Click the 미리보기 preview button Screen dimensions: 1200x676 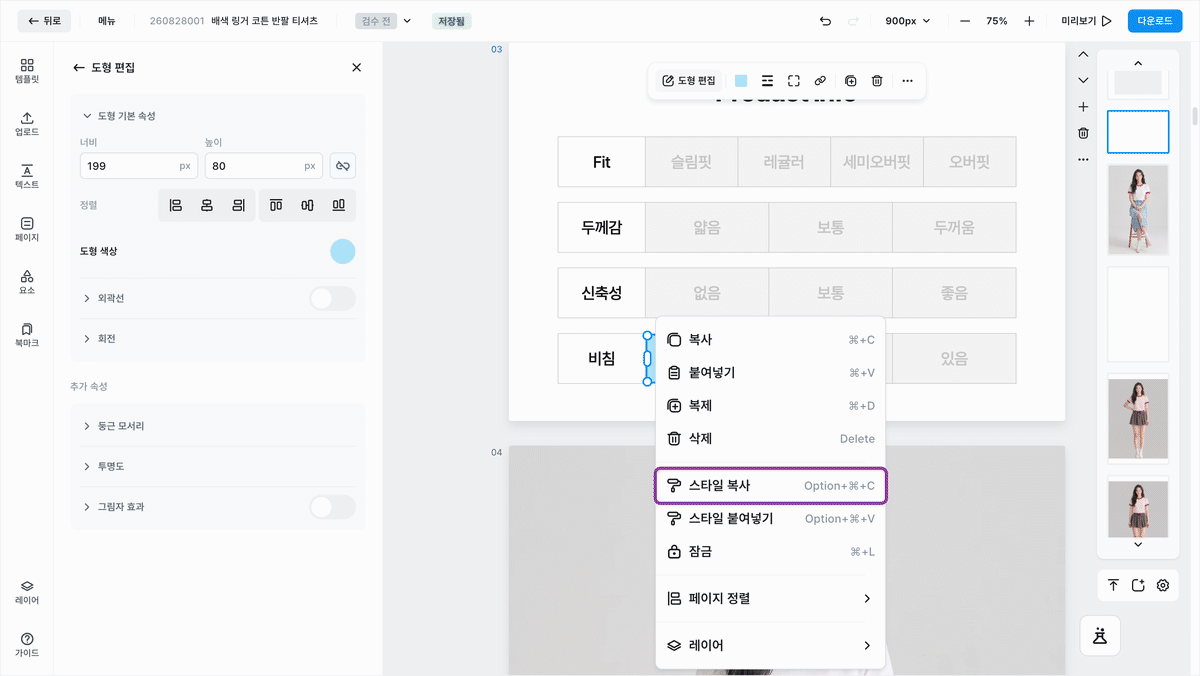coord(1086,21)
